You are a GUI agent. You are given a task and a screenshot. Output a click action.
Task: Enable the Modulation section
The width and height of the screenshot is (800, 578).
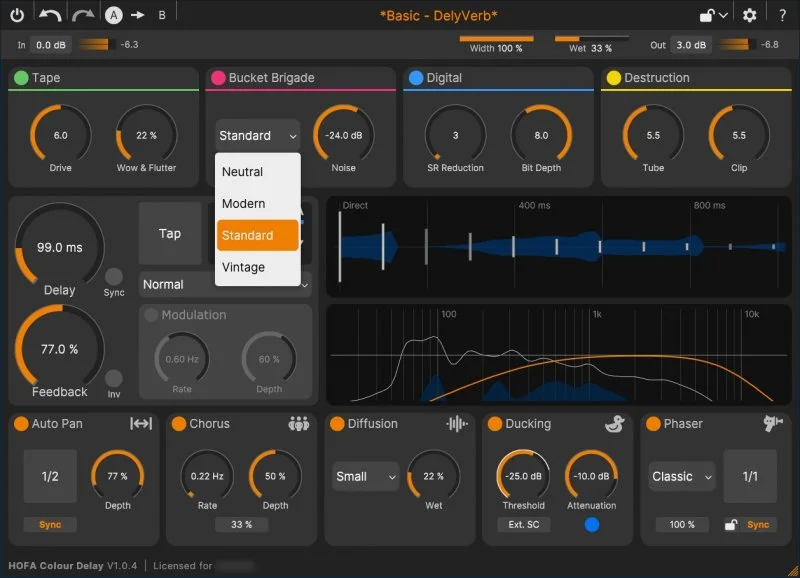[151, 315]
